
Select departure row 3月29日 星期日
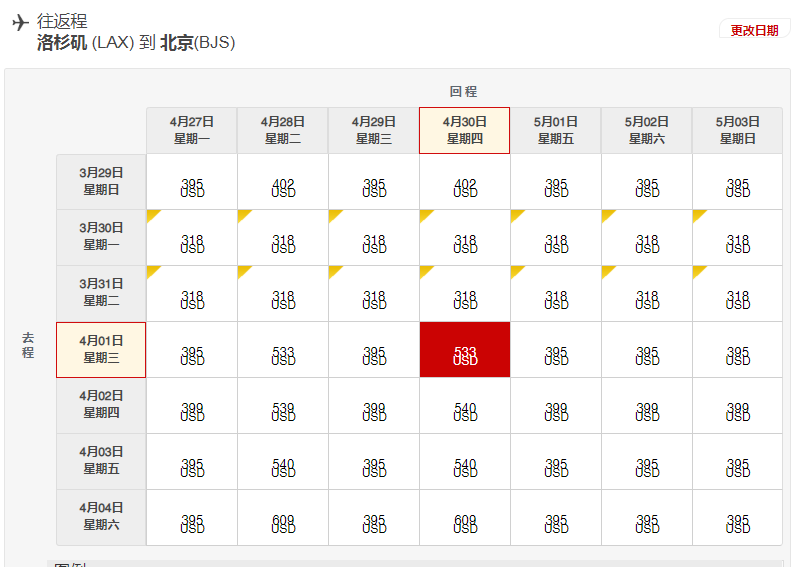point(101,182)
